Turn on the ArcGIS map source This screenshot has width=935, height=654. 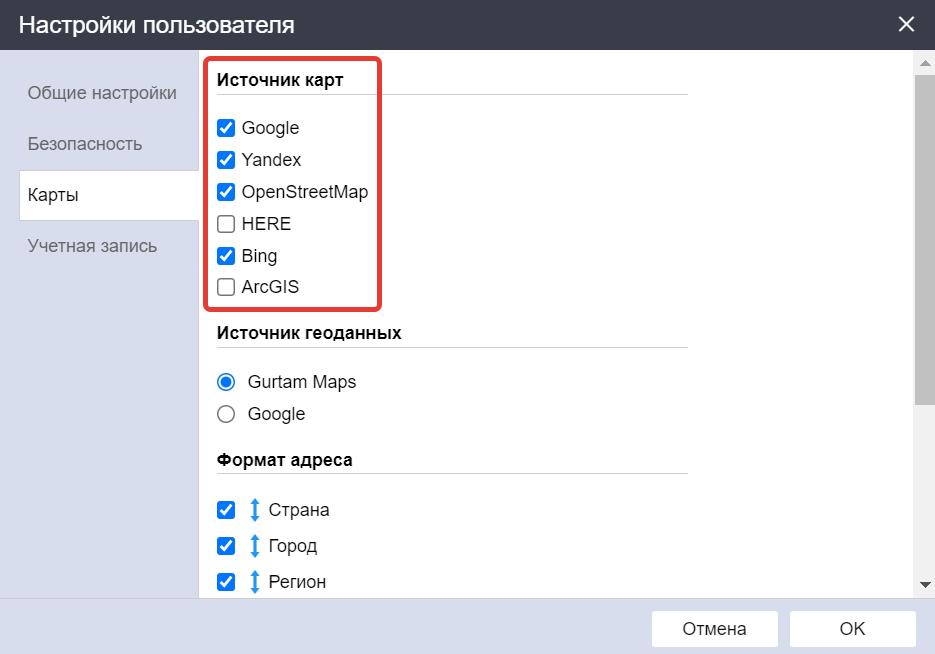tap(226, 287)
